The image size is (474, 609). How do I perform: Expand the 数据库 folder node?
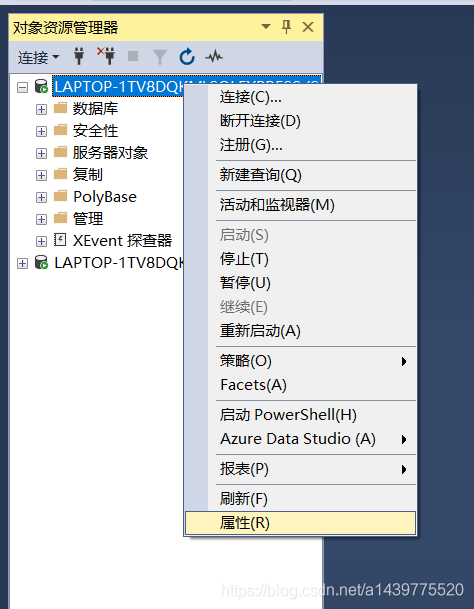tap(41, 109)
